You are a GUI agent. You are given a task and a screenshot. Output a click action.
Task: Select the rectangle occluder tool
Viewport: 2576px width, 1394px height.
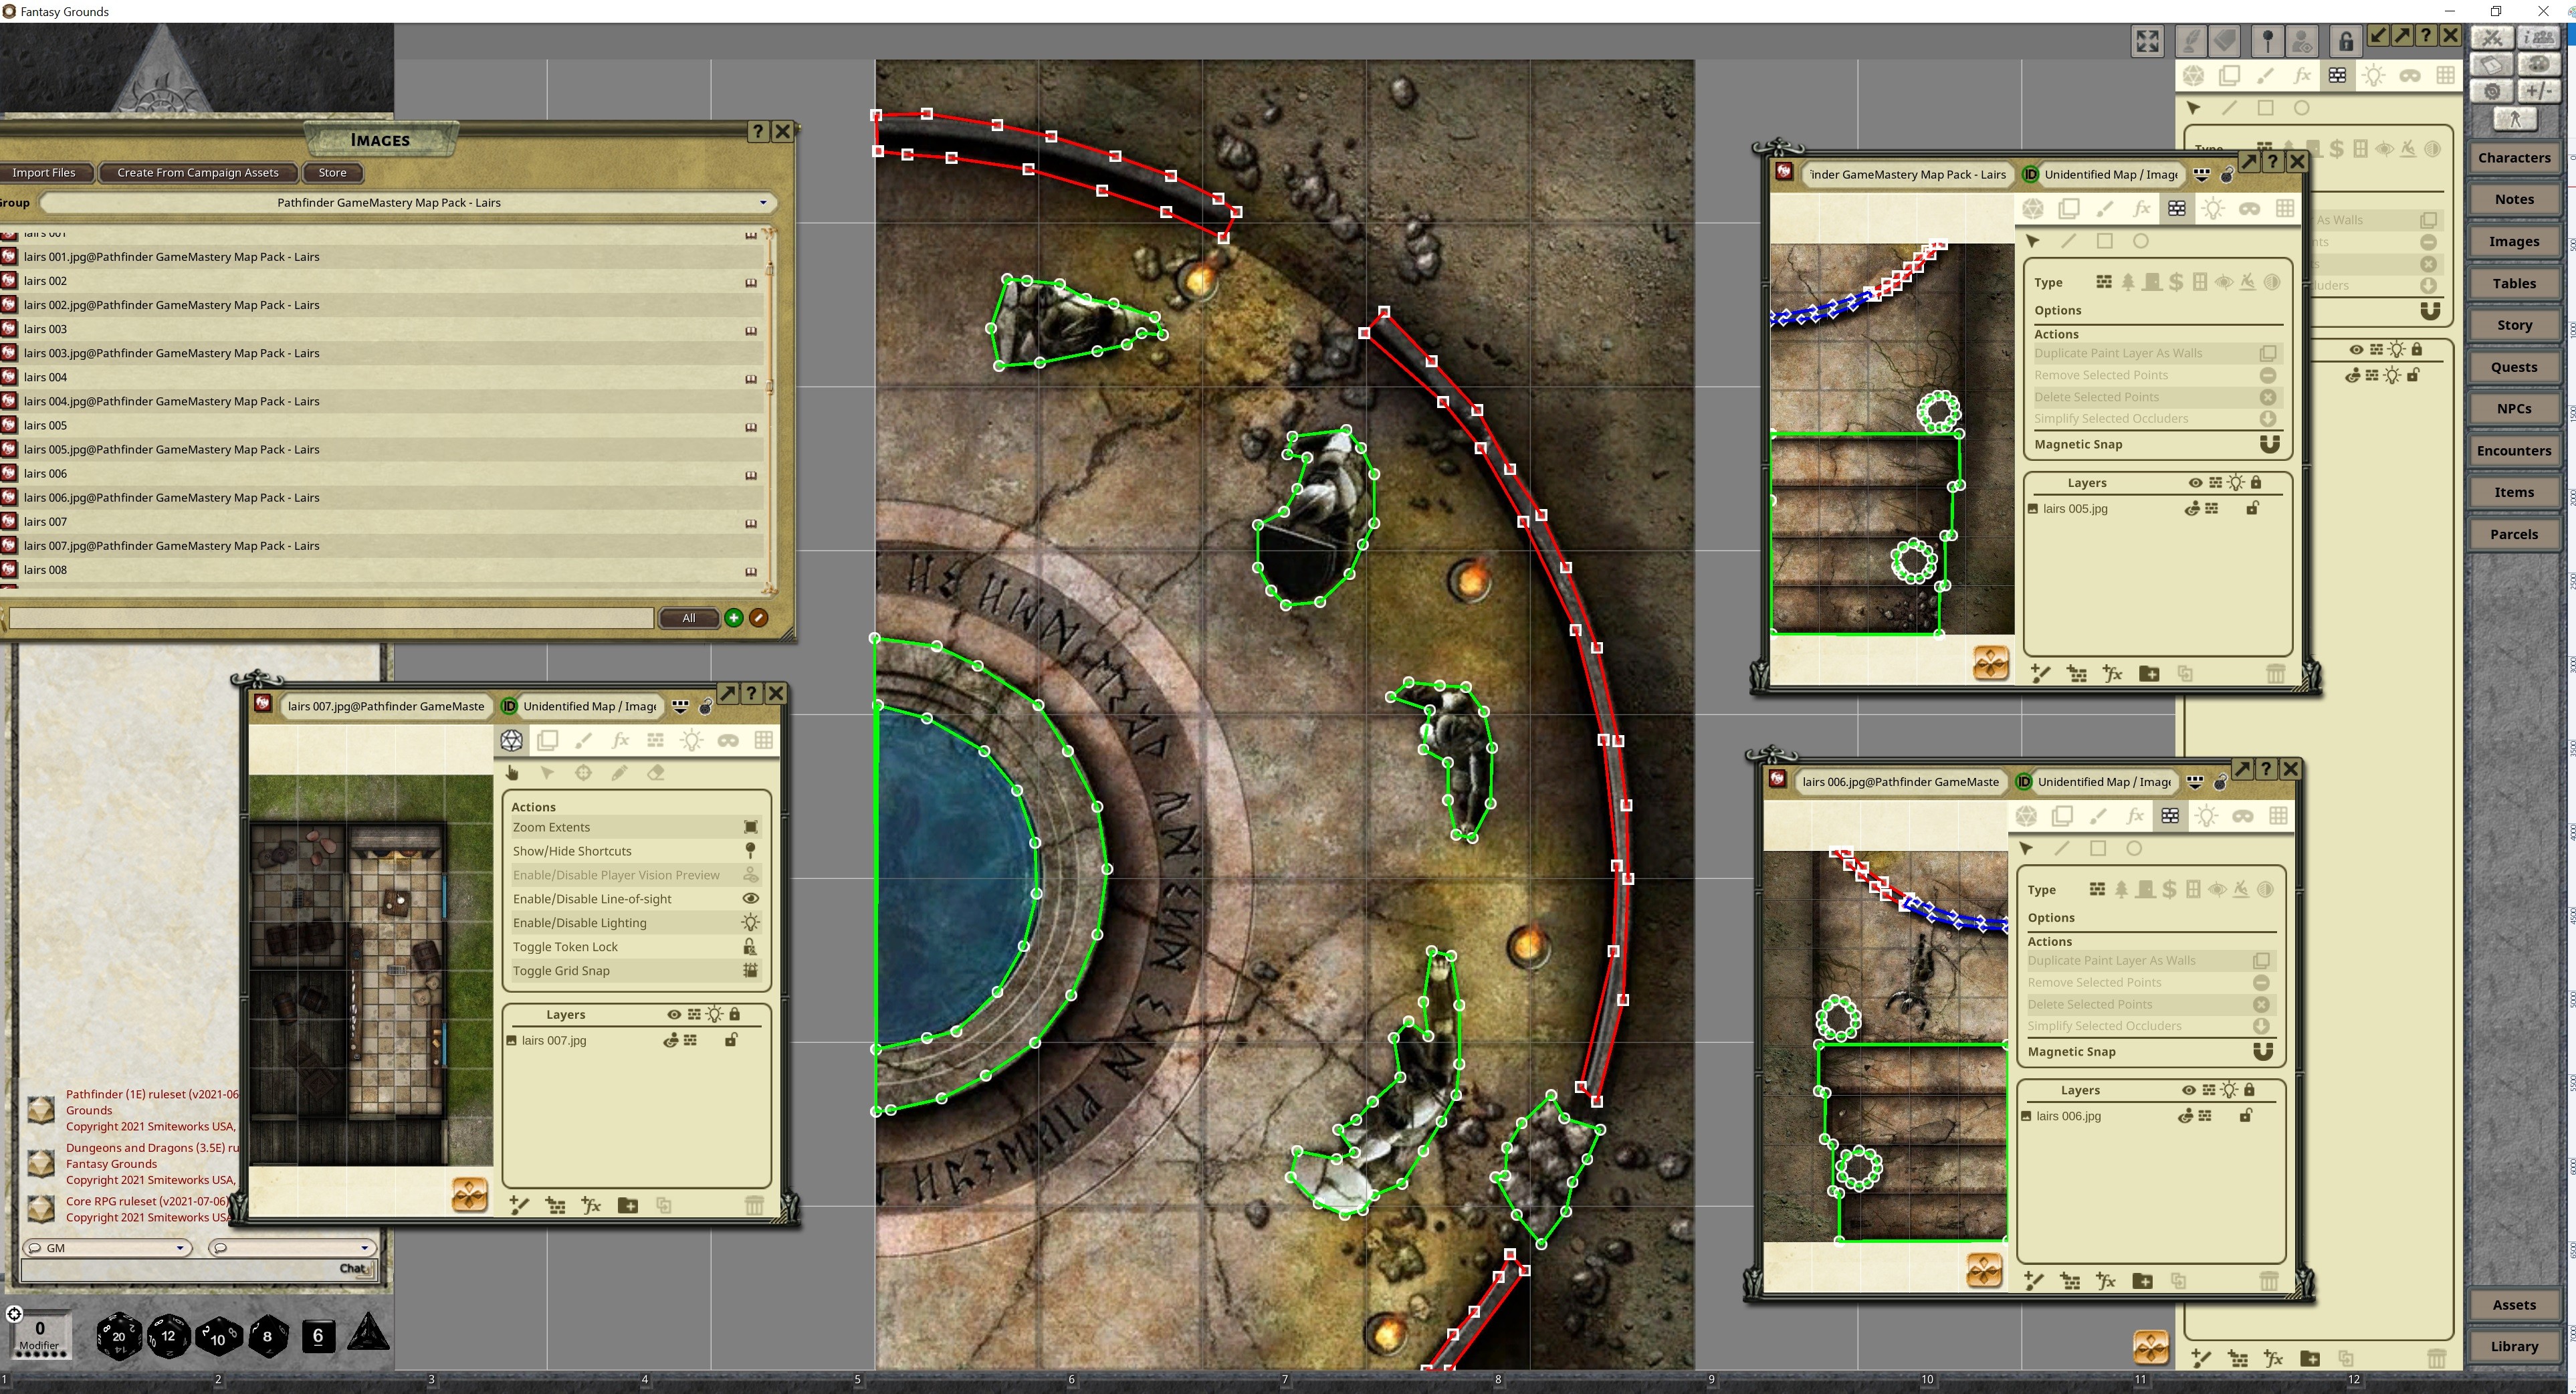click(x=2105, y=241)
